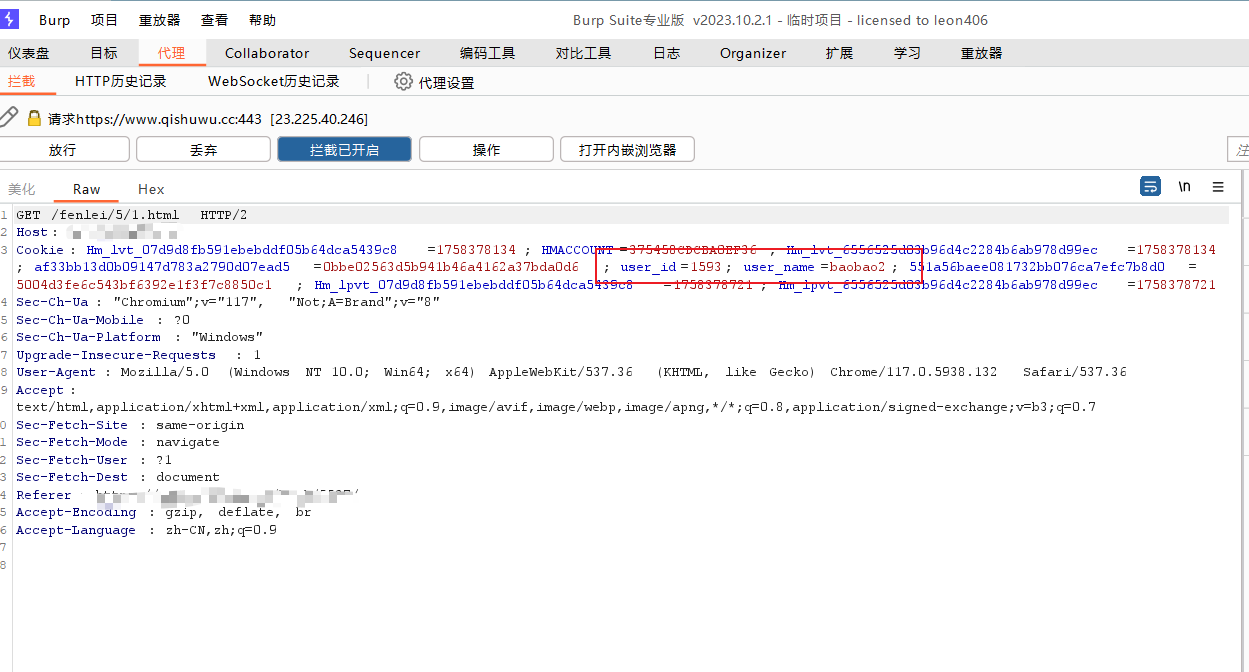
Task: Toggle the \n non-printable characters icon
Action: coord(1184,187)
